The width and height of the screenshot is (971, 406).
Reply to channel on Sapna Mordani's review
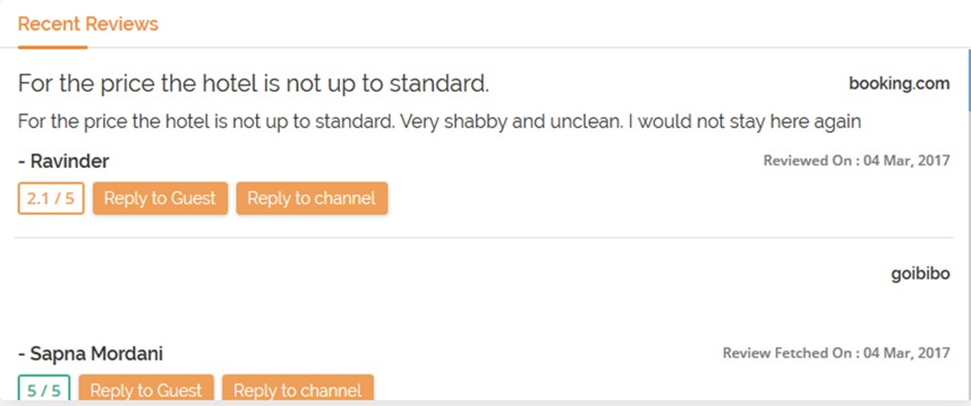tap(298, 390)
